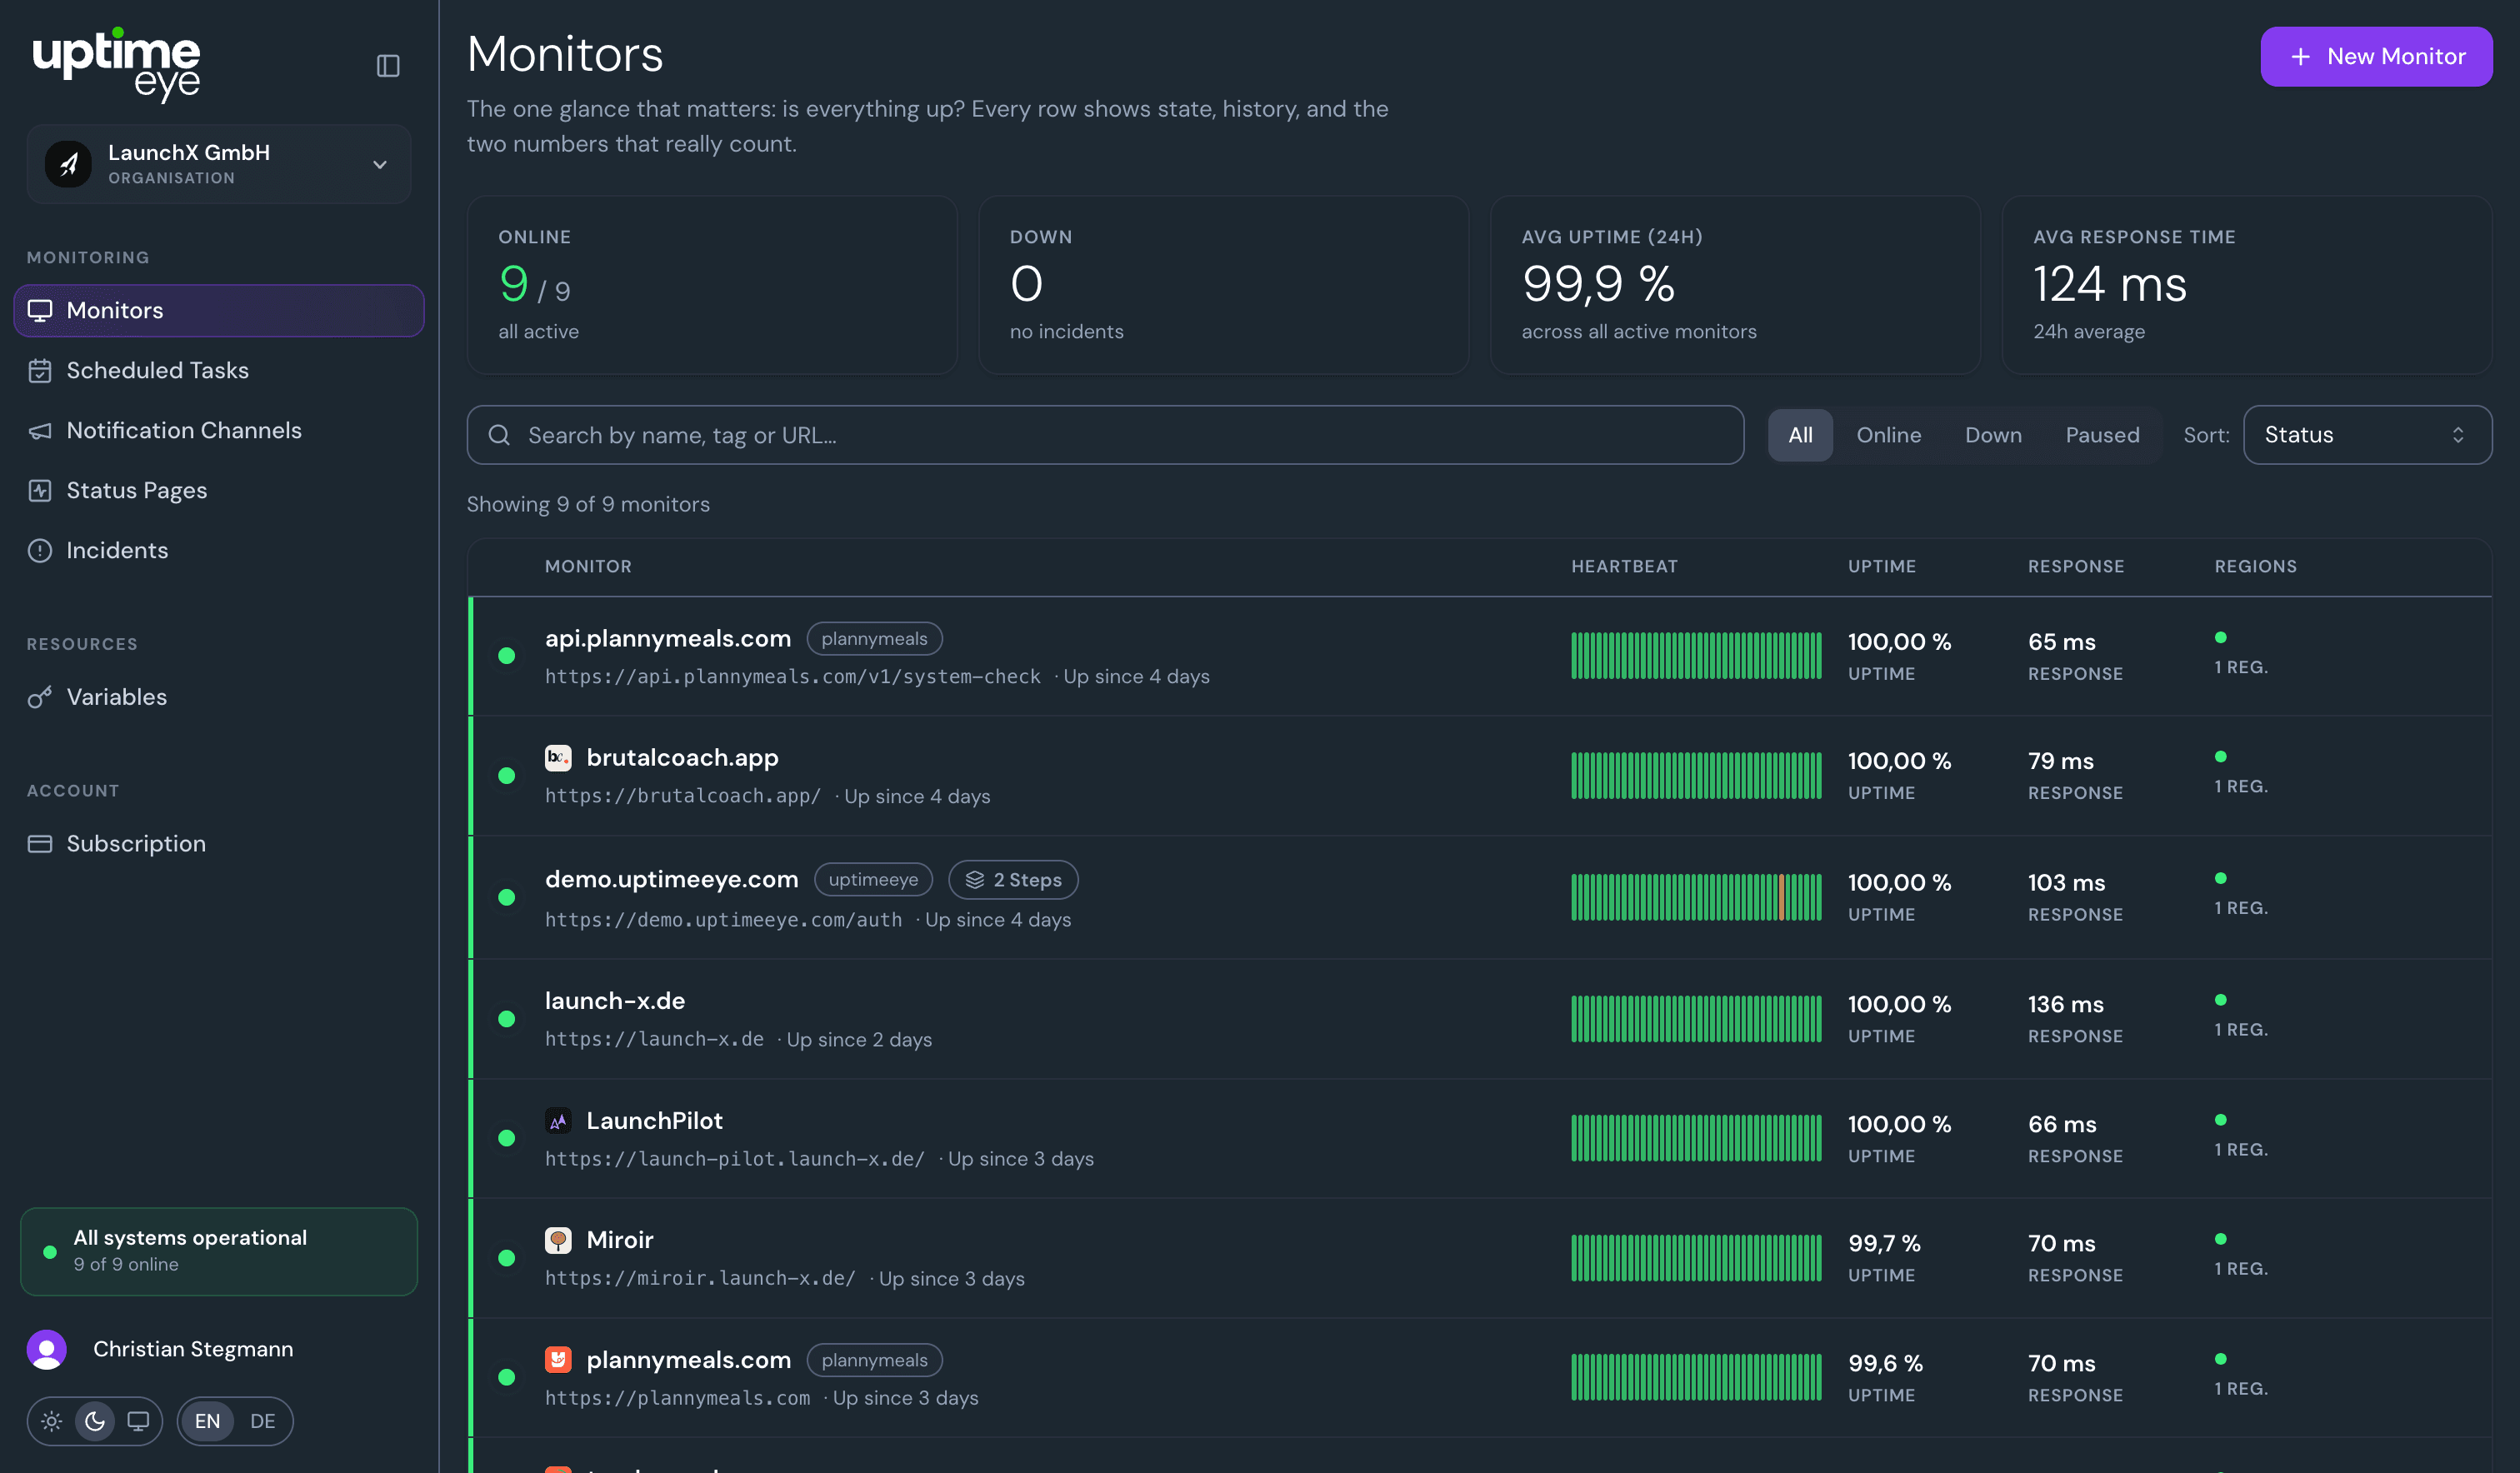Open brutalcoach.app monitor

[x=682, y=757]
